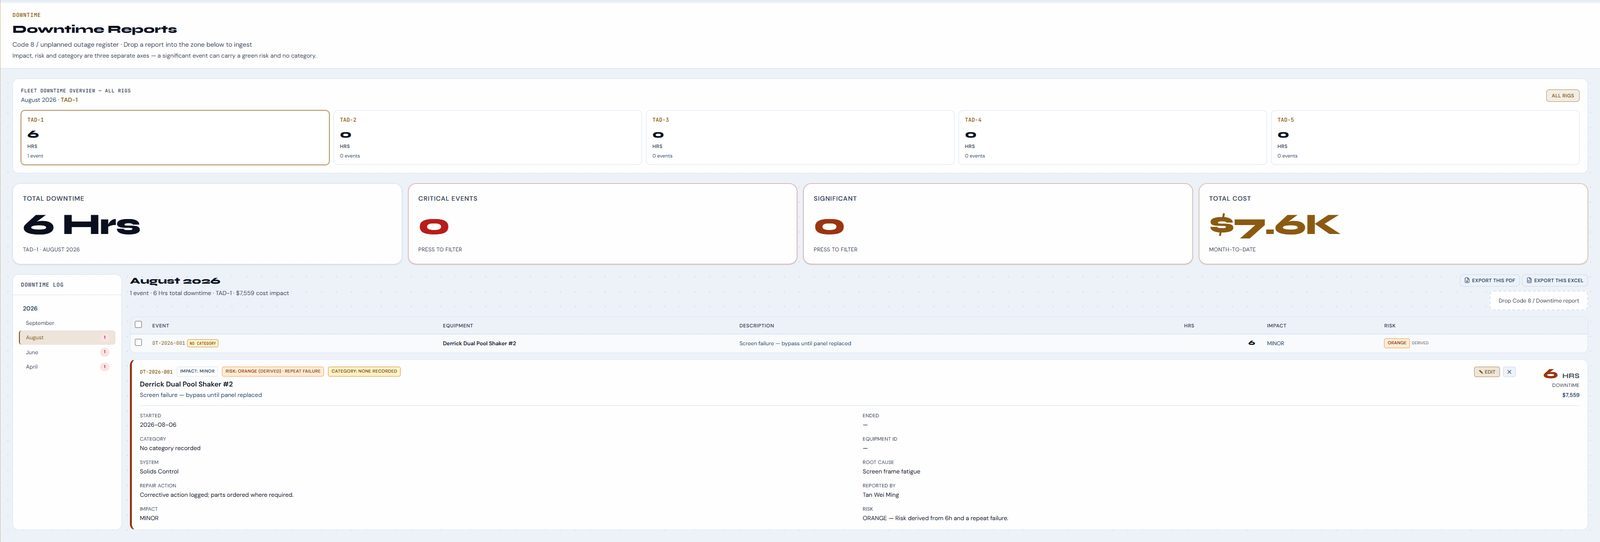Click the Description column header

click(756, 326)
